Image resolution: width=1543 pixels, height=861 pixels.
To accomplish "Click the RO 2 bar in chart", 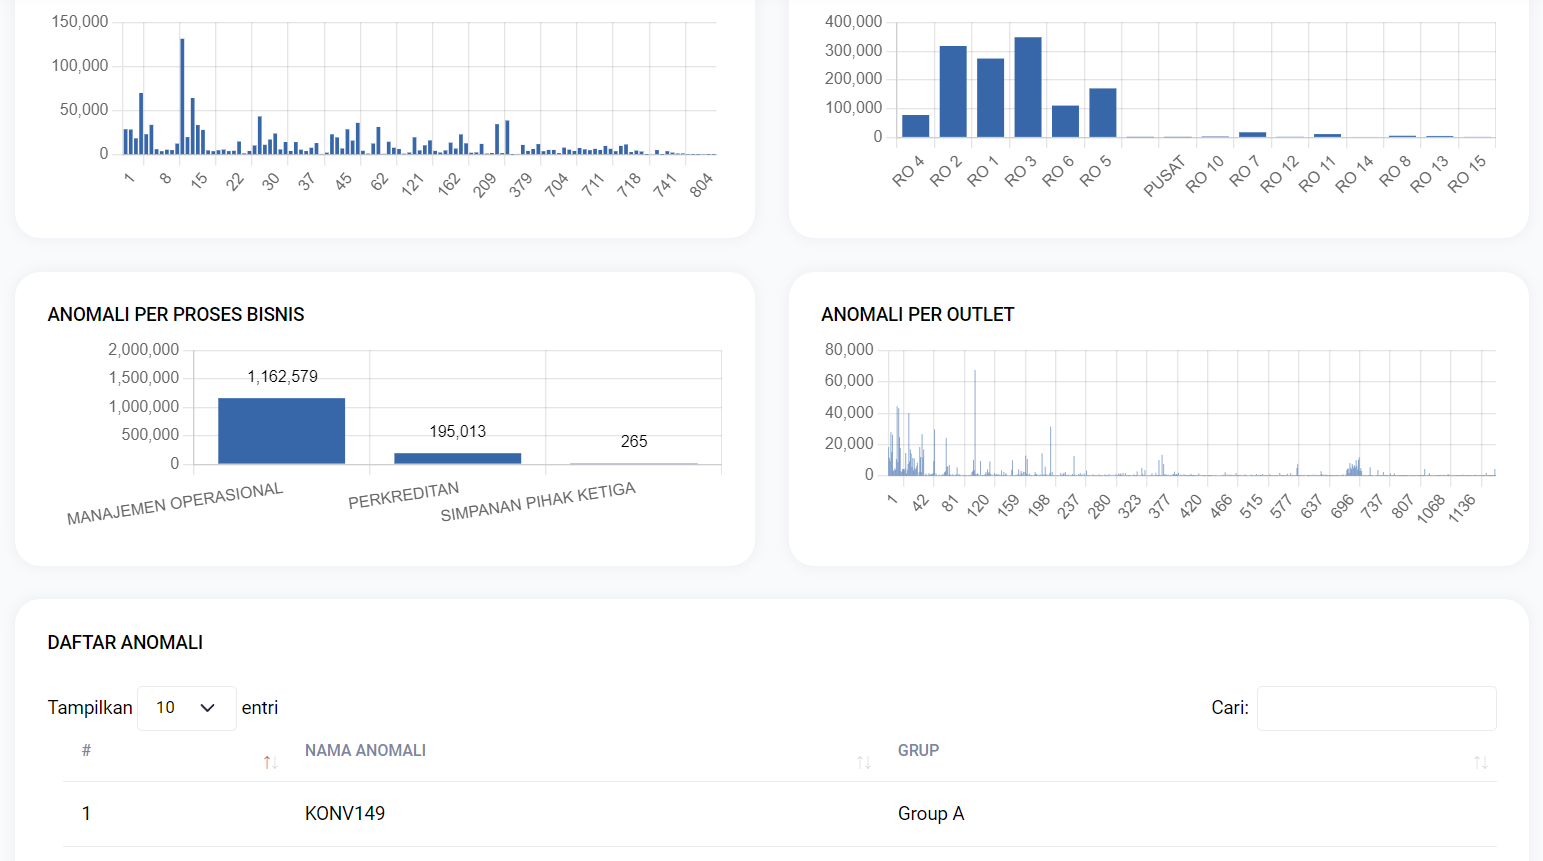I will click(x=953, y=91).
